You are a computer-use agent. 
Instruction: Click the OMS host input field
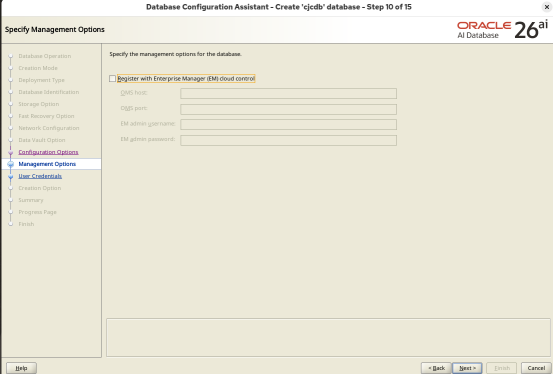point(288,93)
